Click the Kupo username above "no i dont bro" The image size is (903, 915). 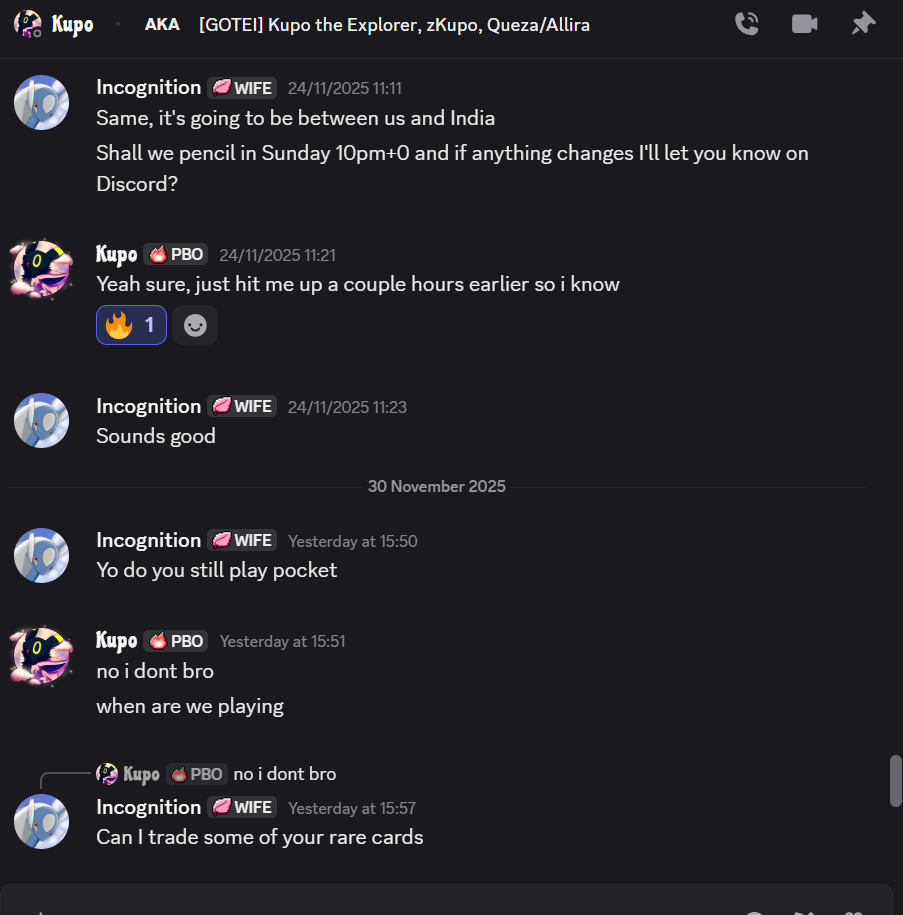coord(116,641)
